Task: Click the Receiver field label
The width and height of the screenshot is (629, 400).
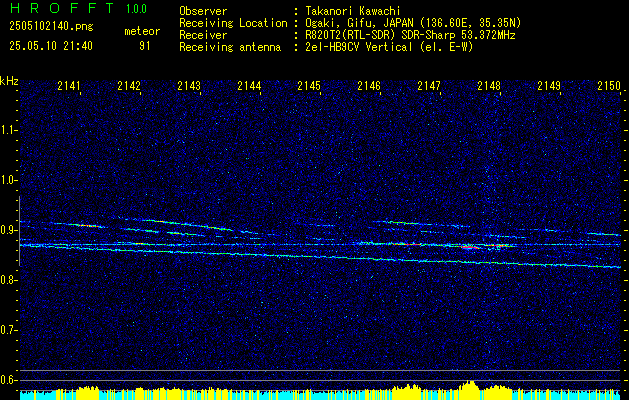Action: coord(203,35)
